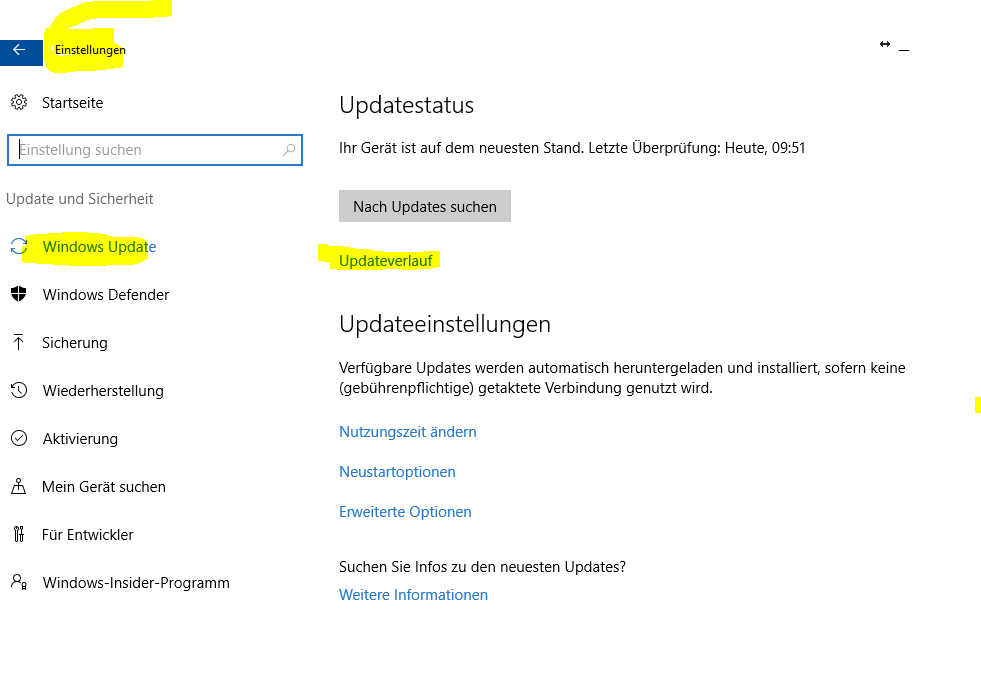Click the Einstellungen window title
Viewport: 981px width, 697px height.
[x=90, y=50]
